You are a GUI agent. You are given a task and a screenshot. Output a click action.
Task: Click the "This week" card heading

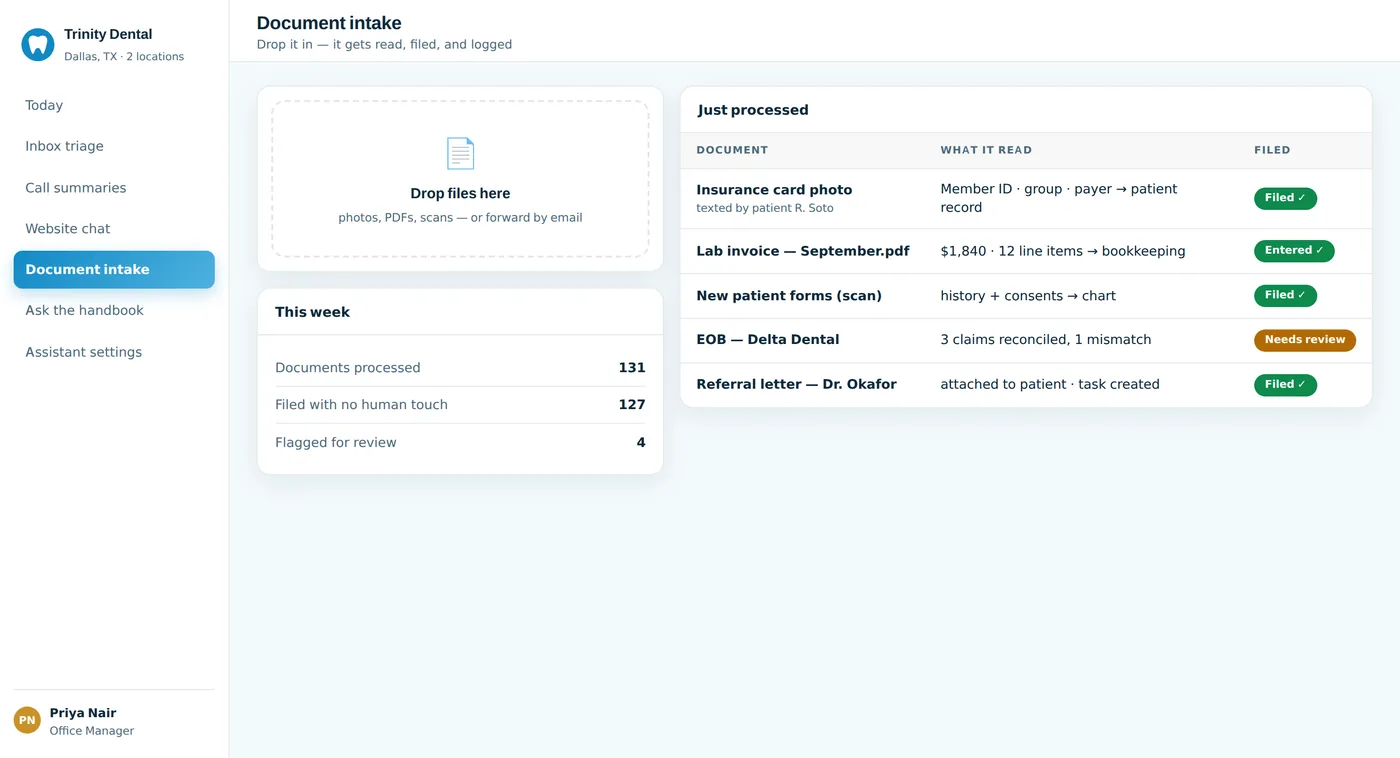click(x=312, y=312)
